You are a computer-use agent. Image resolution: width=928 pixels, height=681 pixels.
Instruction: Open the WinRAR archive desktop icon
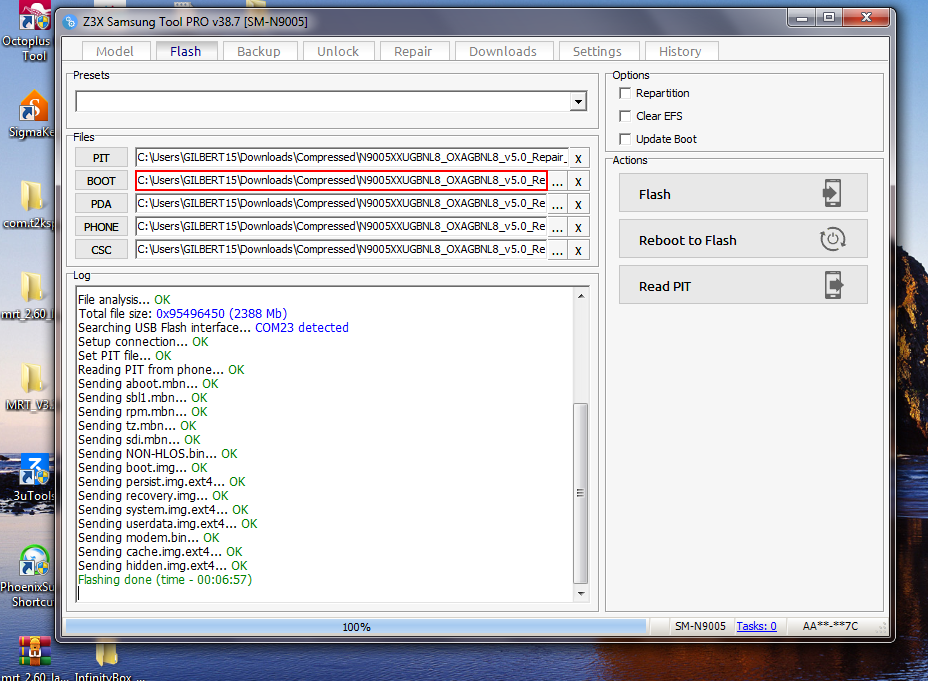point(34,657)
